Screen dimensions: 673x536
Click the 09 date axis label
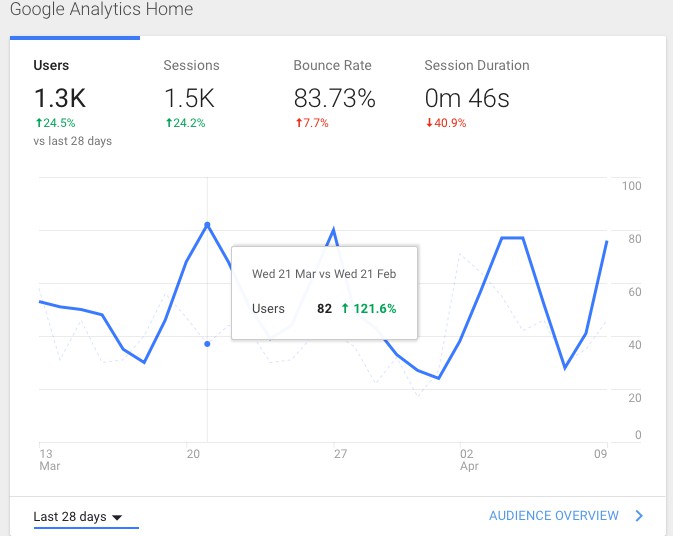(x=600, y=454)
